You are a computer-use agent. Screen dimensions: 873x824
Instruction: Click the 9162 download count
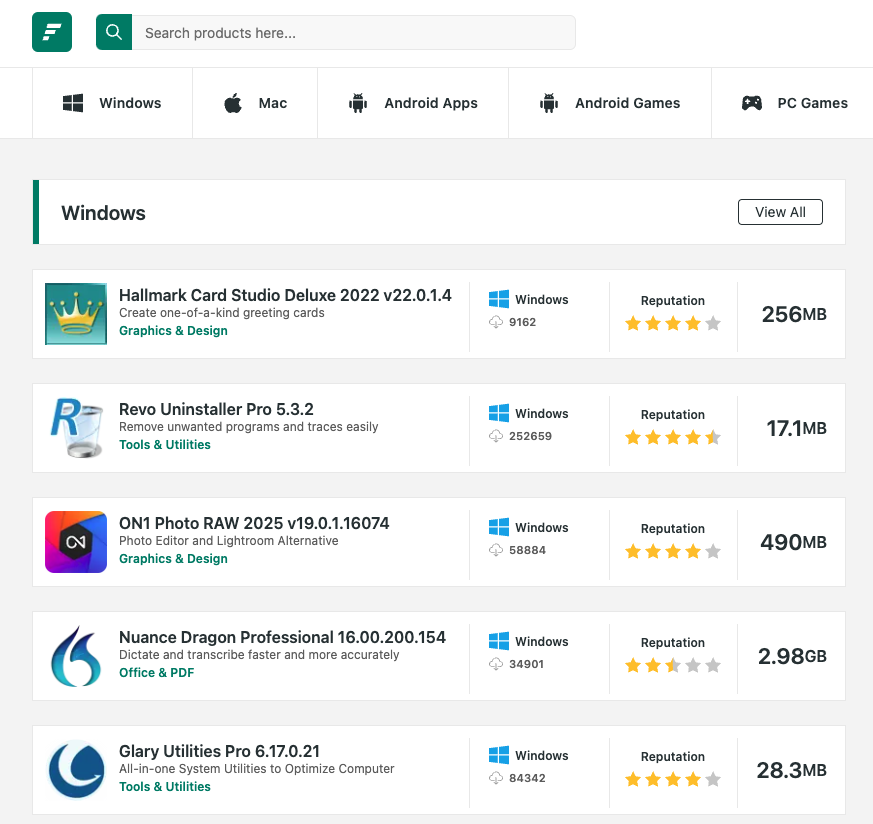(522, 322)
